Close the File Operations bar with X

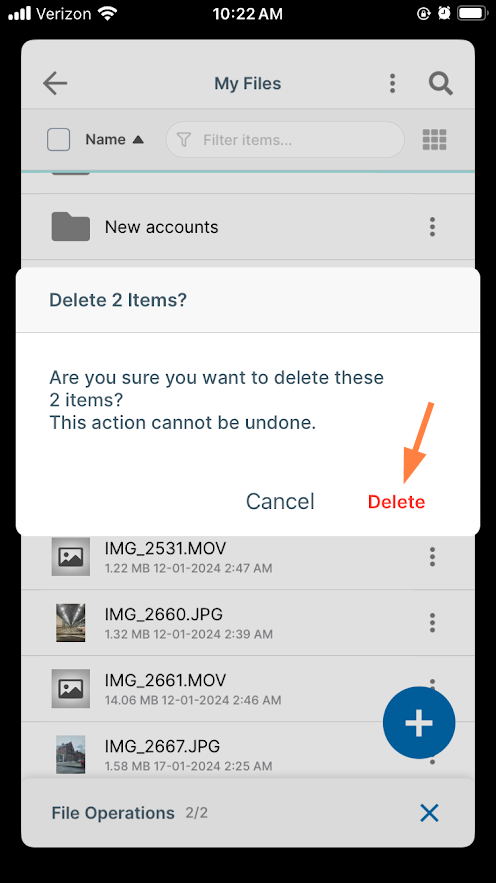(430, 813)
